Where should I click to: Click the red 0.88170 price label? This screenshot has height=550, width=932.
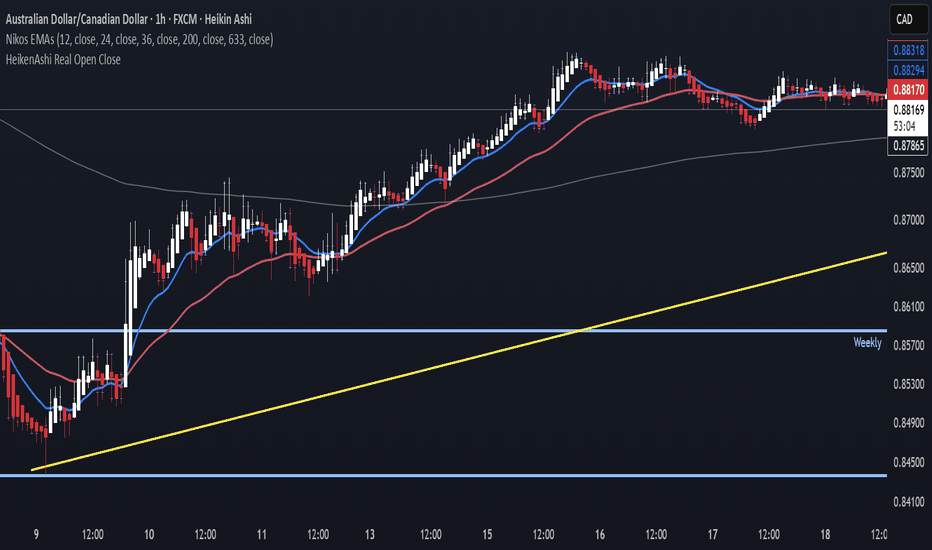coord(908,90)
